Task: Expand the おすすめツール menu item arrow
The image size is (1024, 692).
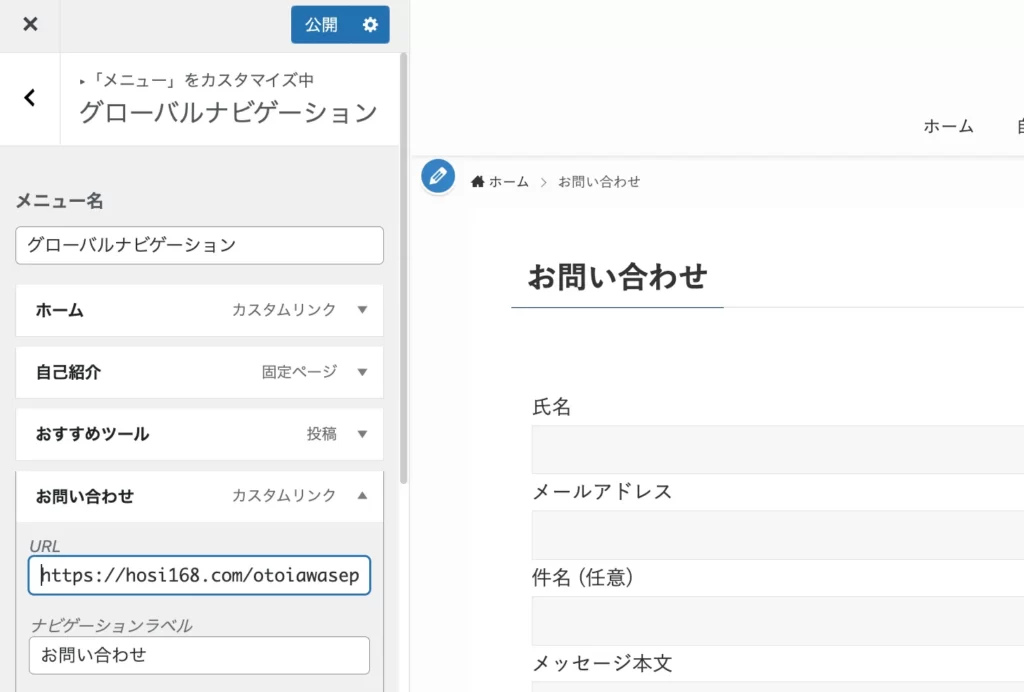Action: 362,434
